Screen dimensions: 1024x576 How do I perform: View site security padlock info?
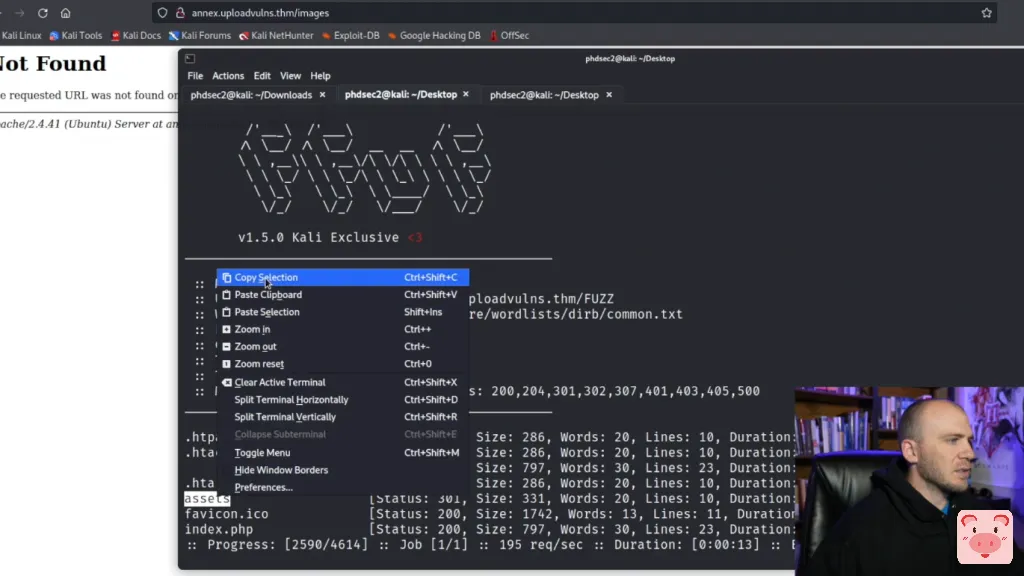tap(180, 13)
